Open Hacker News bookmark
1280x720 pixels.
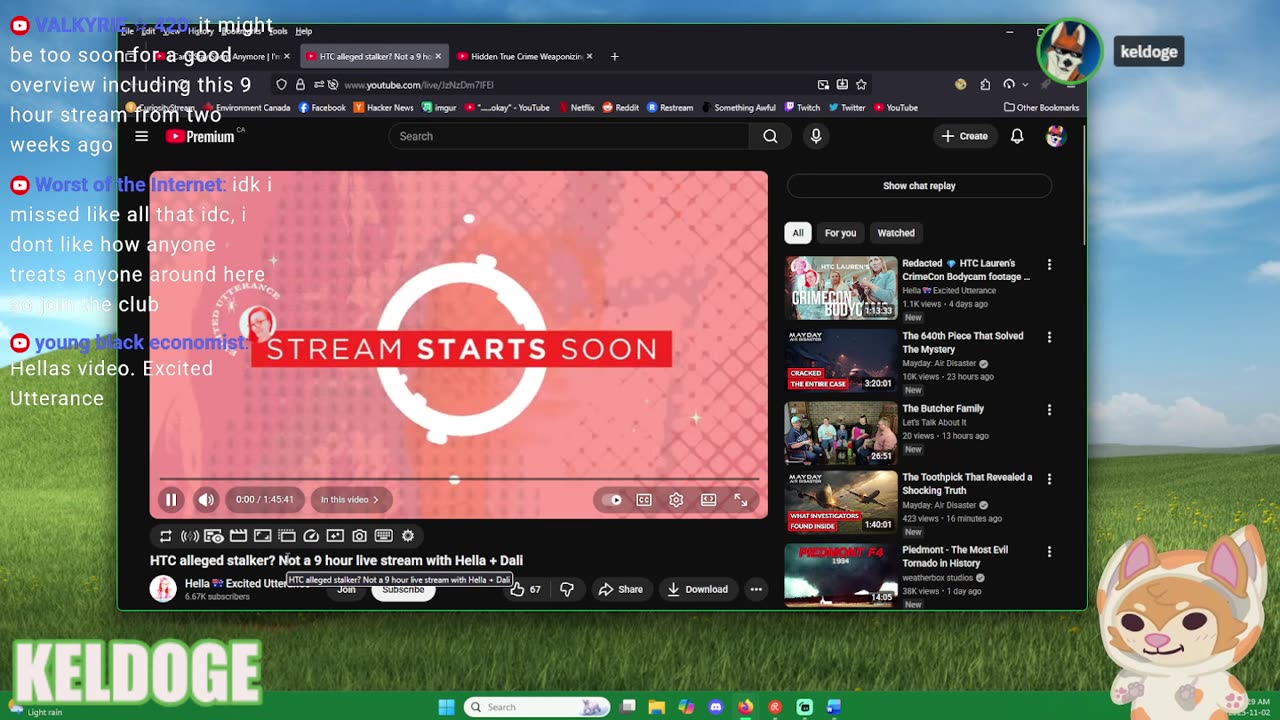pyautogui.click(x=383, y=108)
